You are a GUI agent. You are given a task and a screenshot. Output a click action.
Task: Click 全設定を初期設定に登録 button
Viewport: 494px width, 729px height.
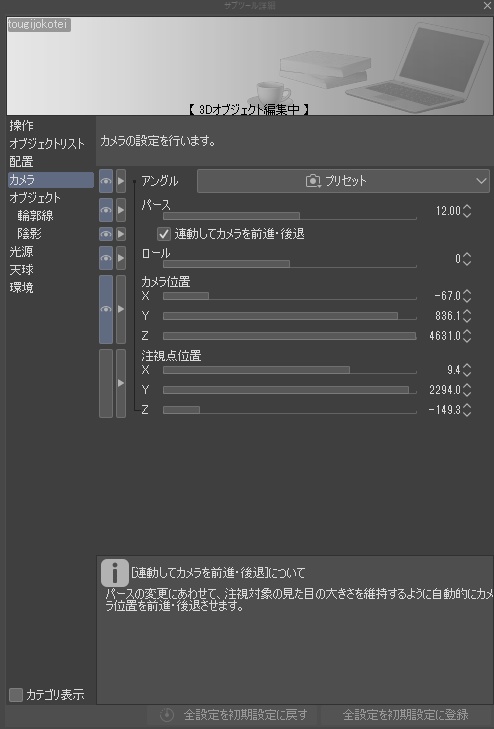click(x=406, y=715)
